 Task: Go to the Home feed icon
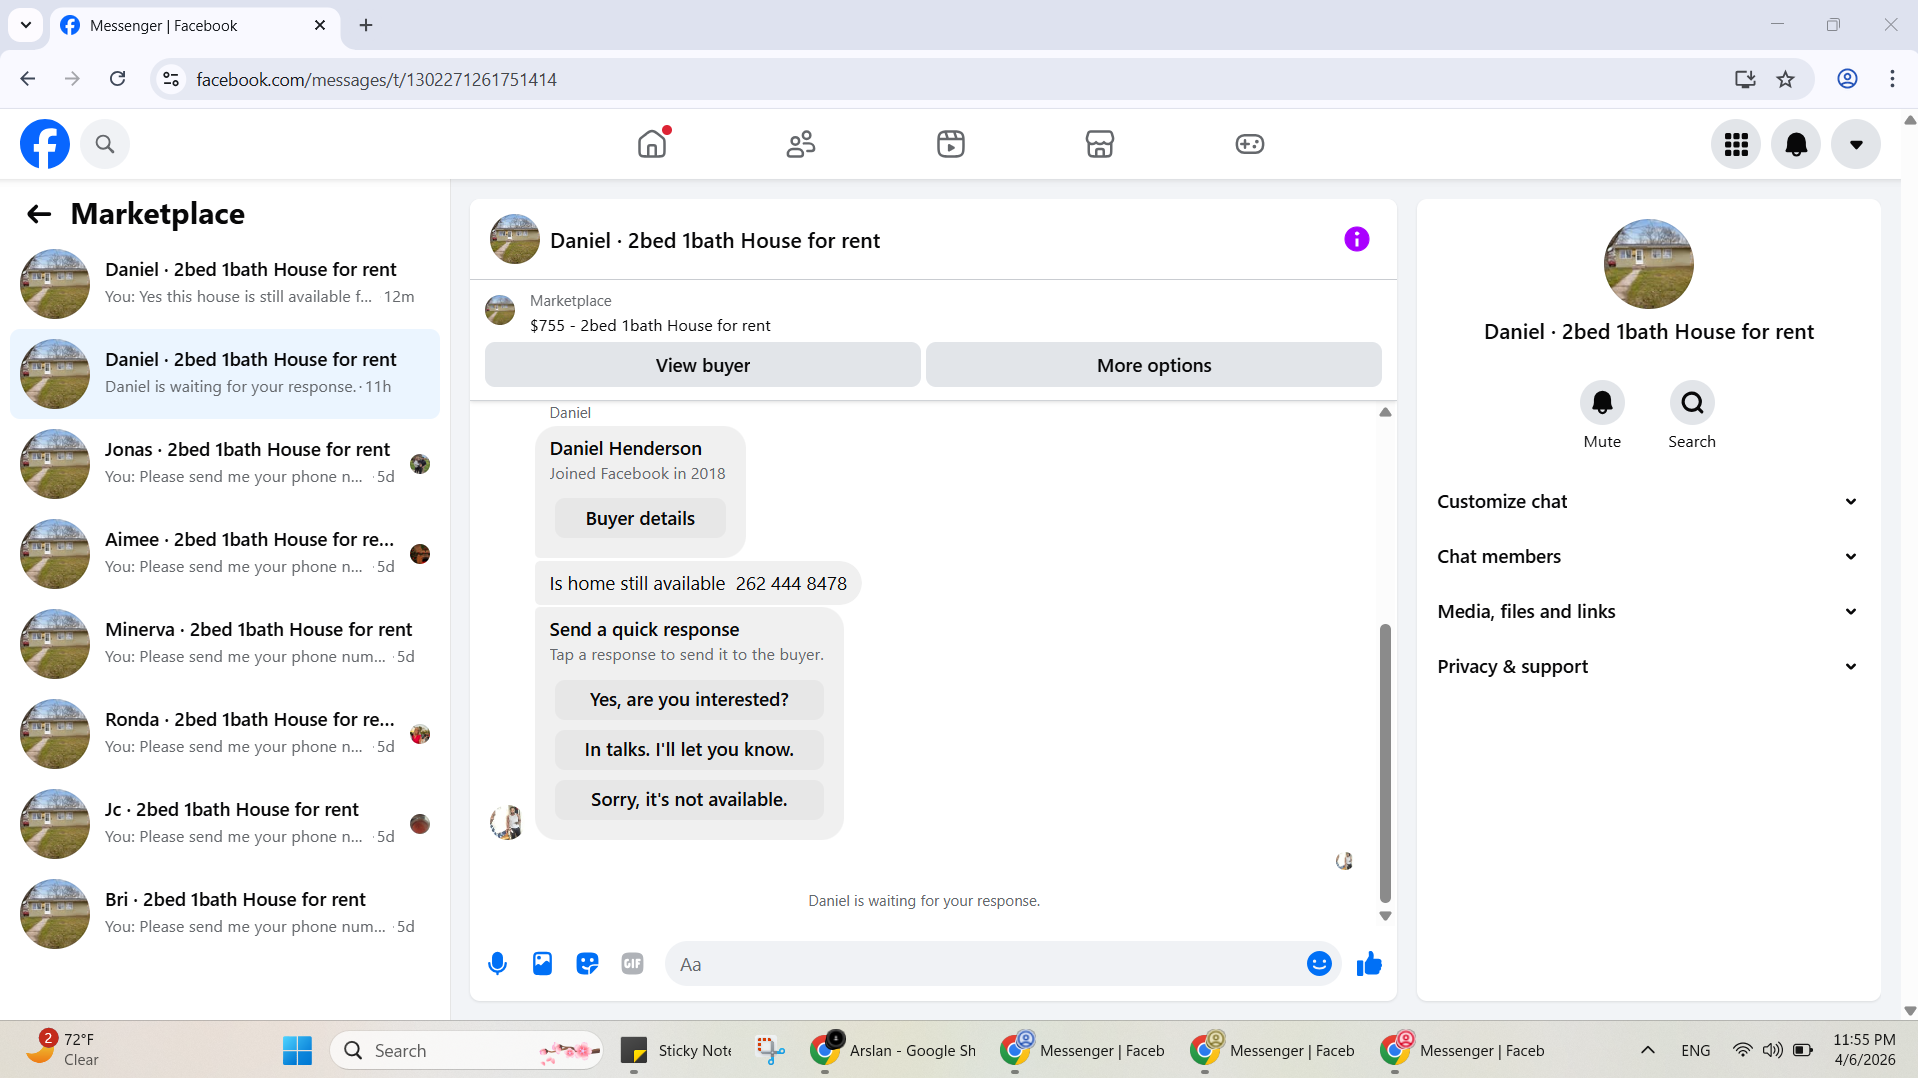point(652,144)
